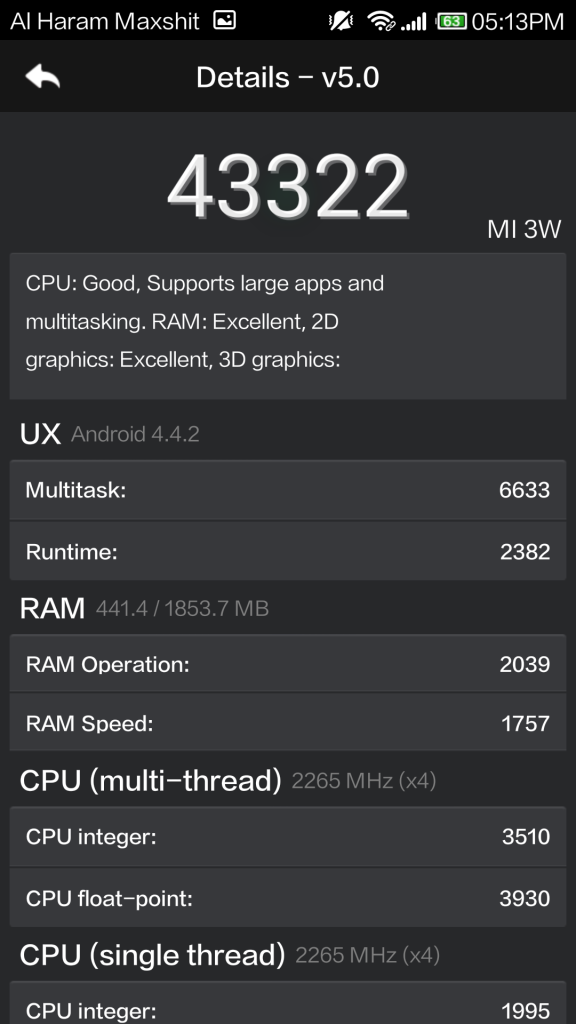Select the Runtime score row
Viewport: 576px width, 1024px height.
click(x=288, y=551)
